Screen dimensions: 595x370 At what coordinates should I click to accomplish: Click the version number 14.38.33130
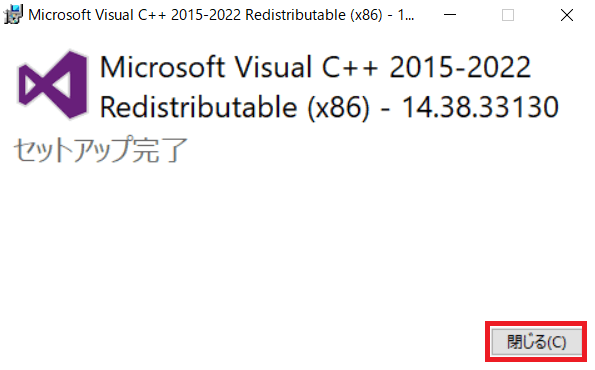click(x=480, y=107)
